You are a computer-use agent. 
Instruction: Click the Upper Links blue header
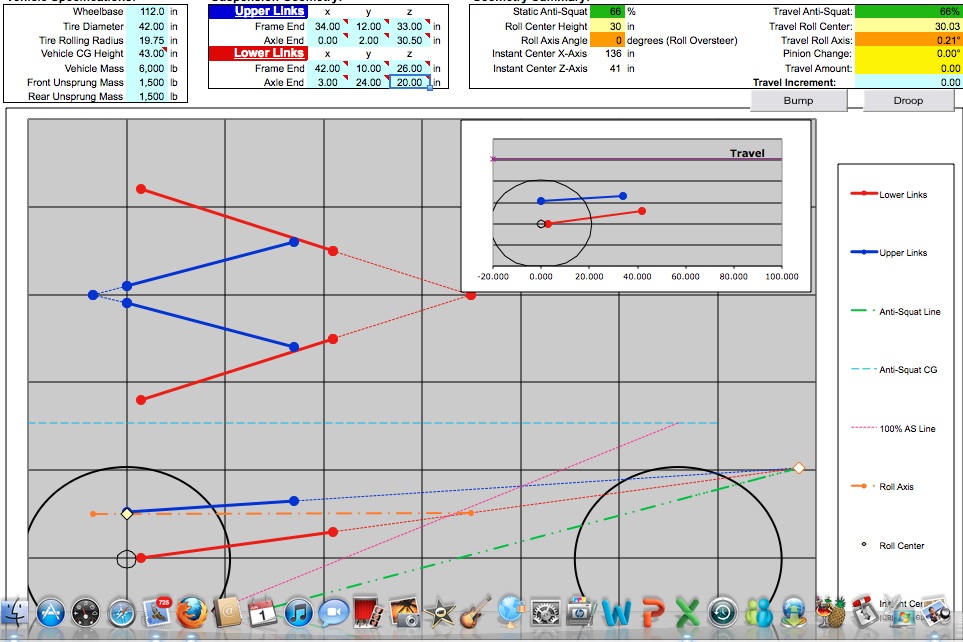coord(270,11)
